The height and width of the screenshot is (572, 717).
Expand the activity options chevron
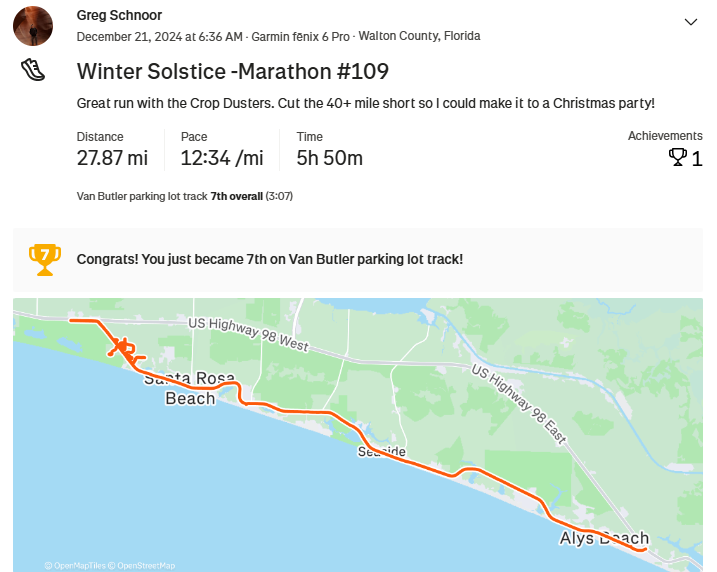point(690,22)
